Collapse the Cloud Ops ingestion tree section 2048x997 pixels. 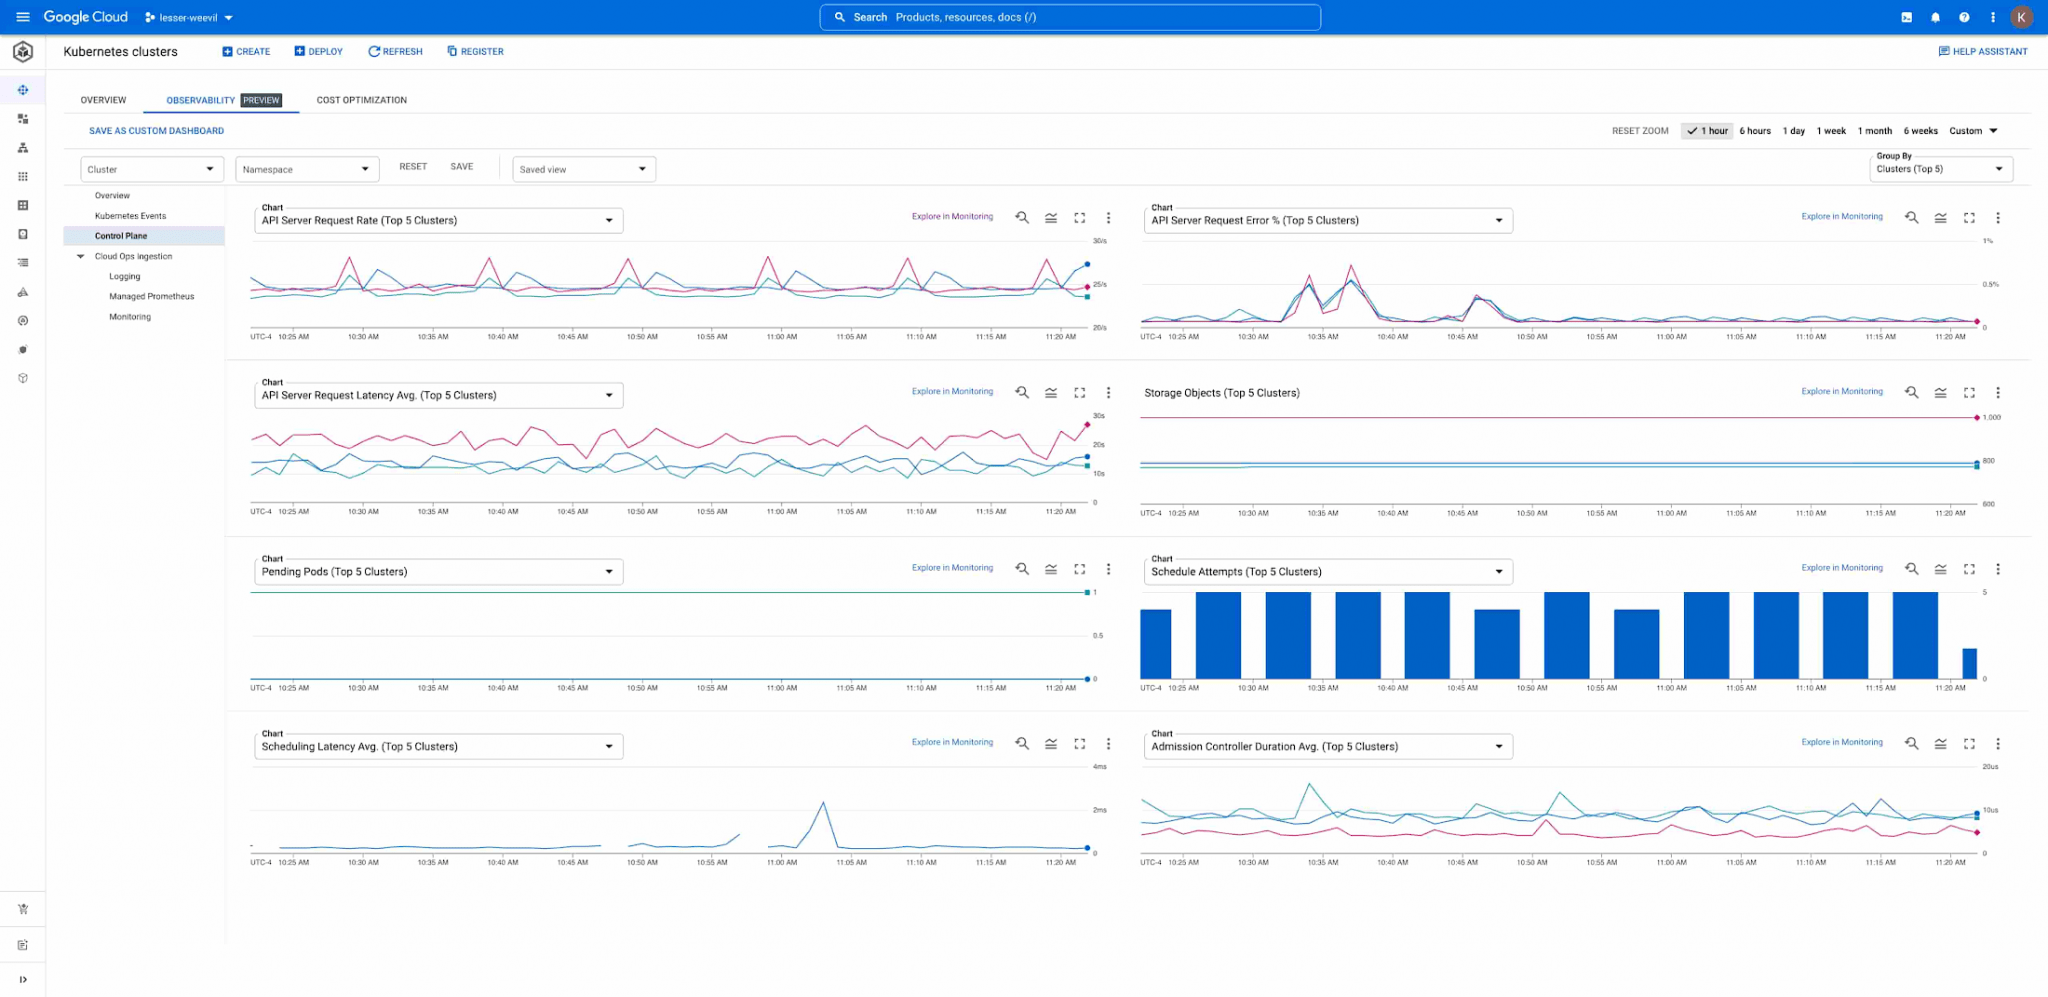pyautogui.click(x=81, y=256)
